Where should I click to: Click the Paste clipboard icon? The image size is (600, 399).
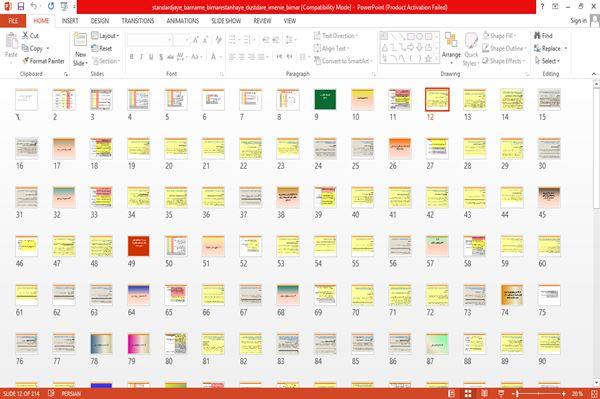[11, 41]
